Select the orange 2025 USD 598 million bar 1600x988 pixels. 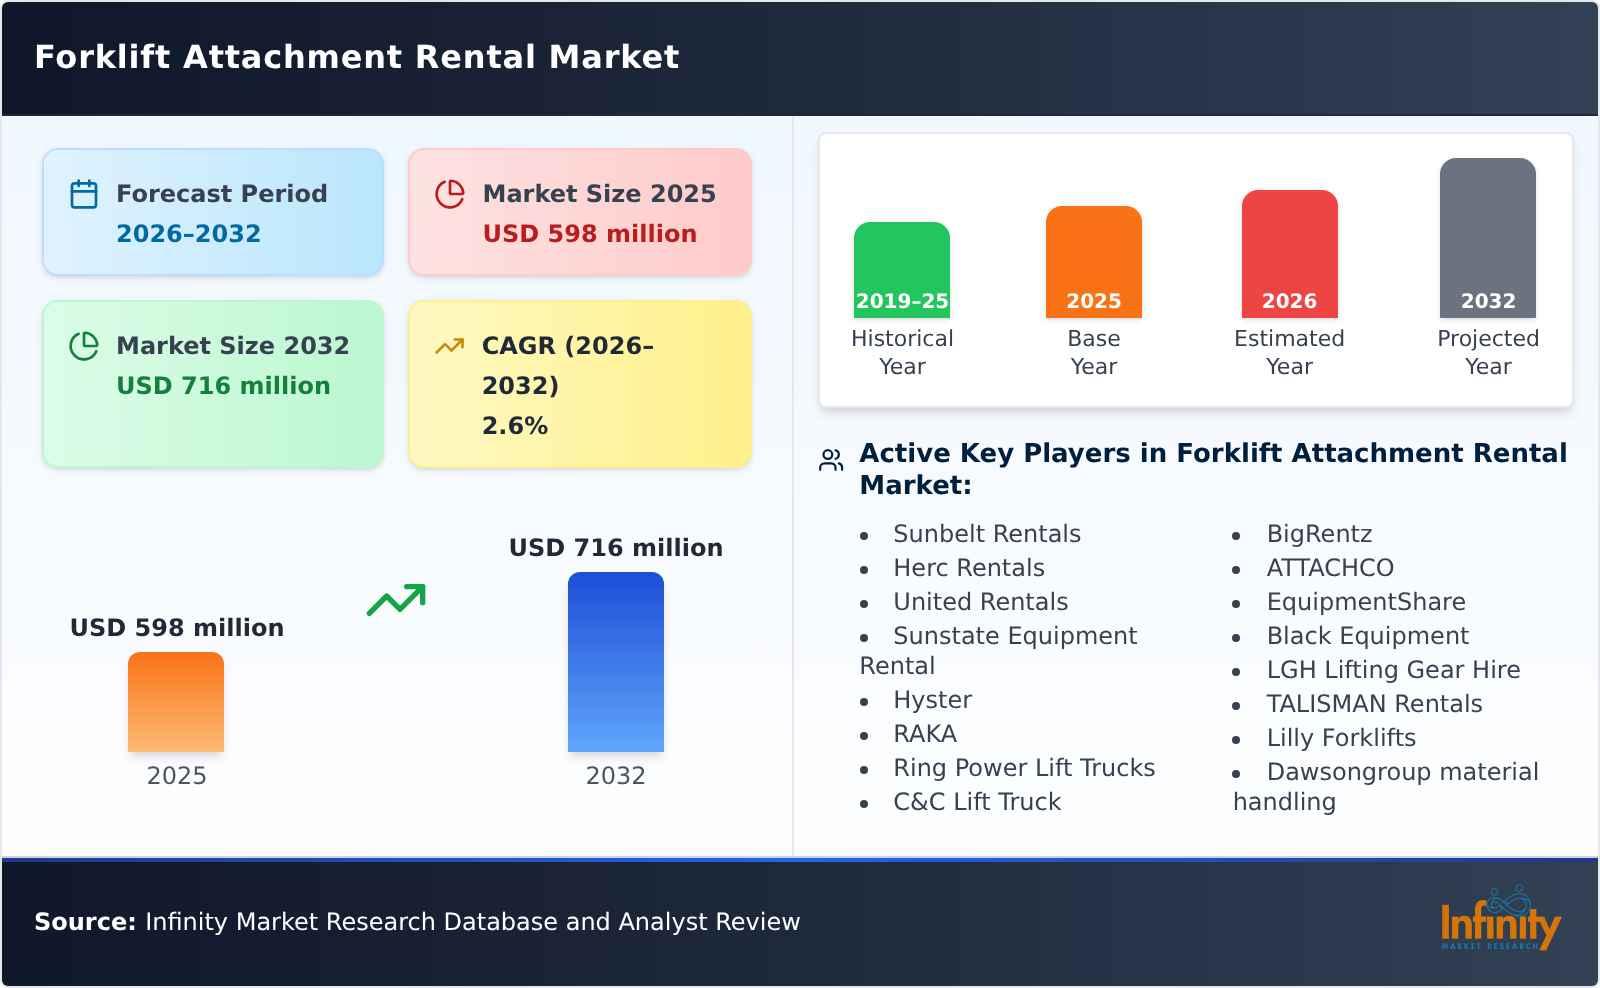click(x=176, y=700)
